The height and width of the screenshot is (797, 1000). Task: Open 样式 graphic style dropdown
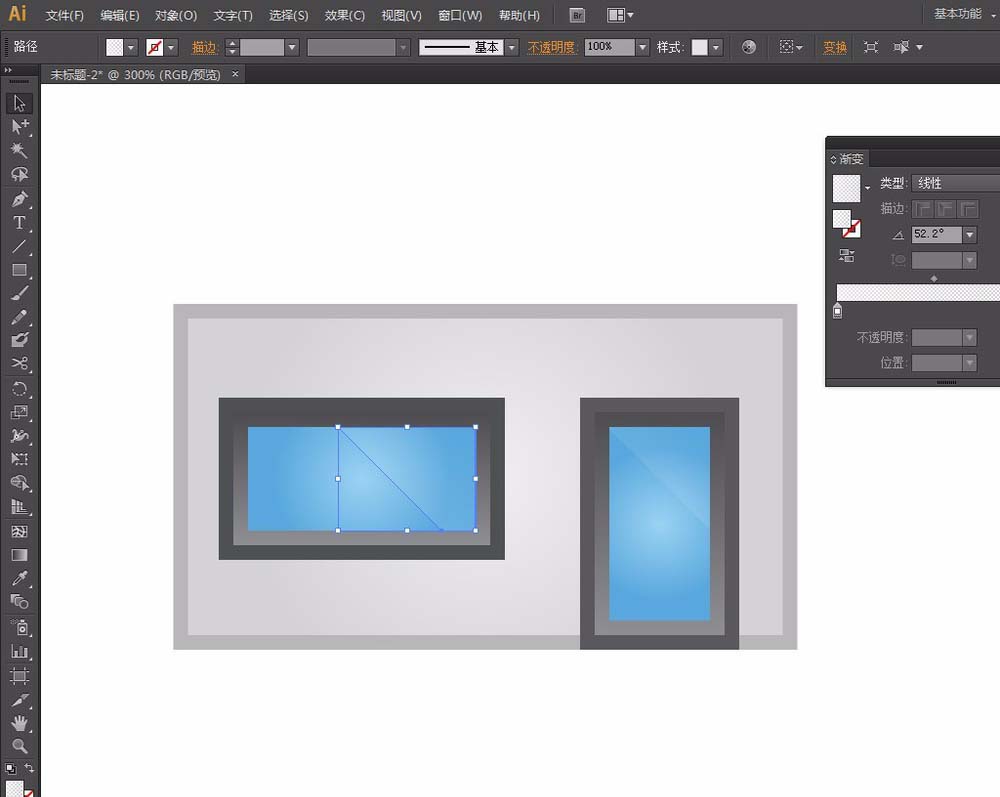pyautogui.click(x=716, y=47)
